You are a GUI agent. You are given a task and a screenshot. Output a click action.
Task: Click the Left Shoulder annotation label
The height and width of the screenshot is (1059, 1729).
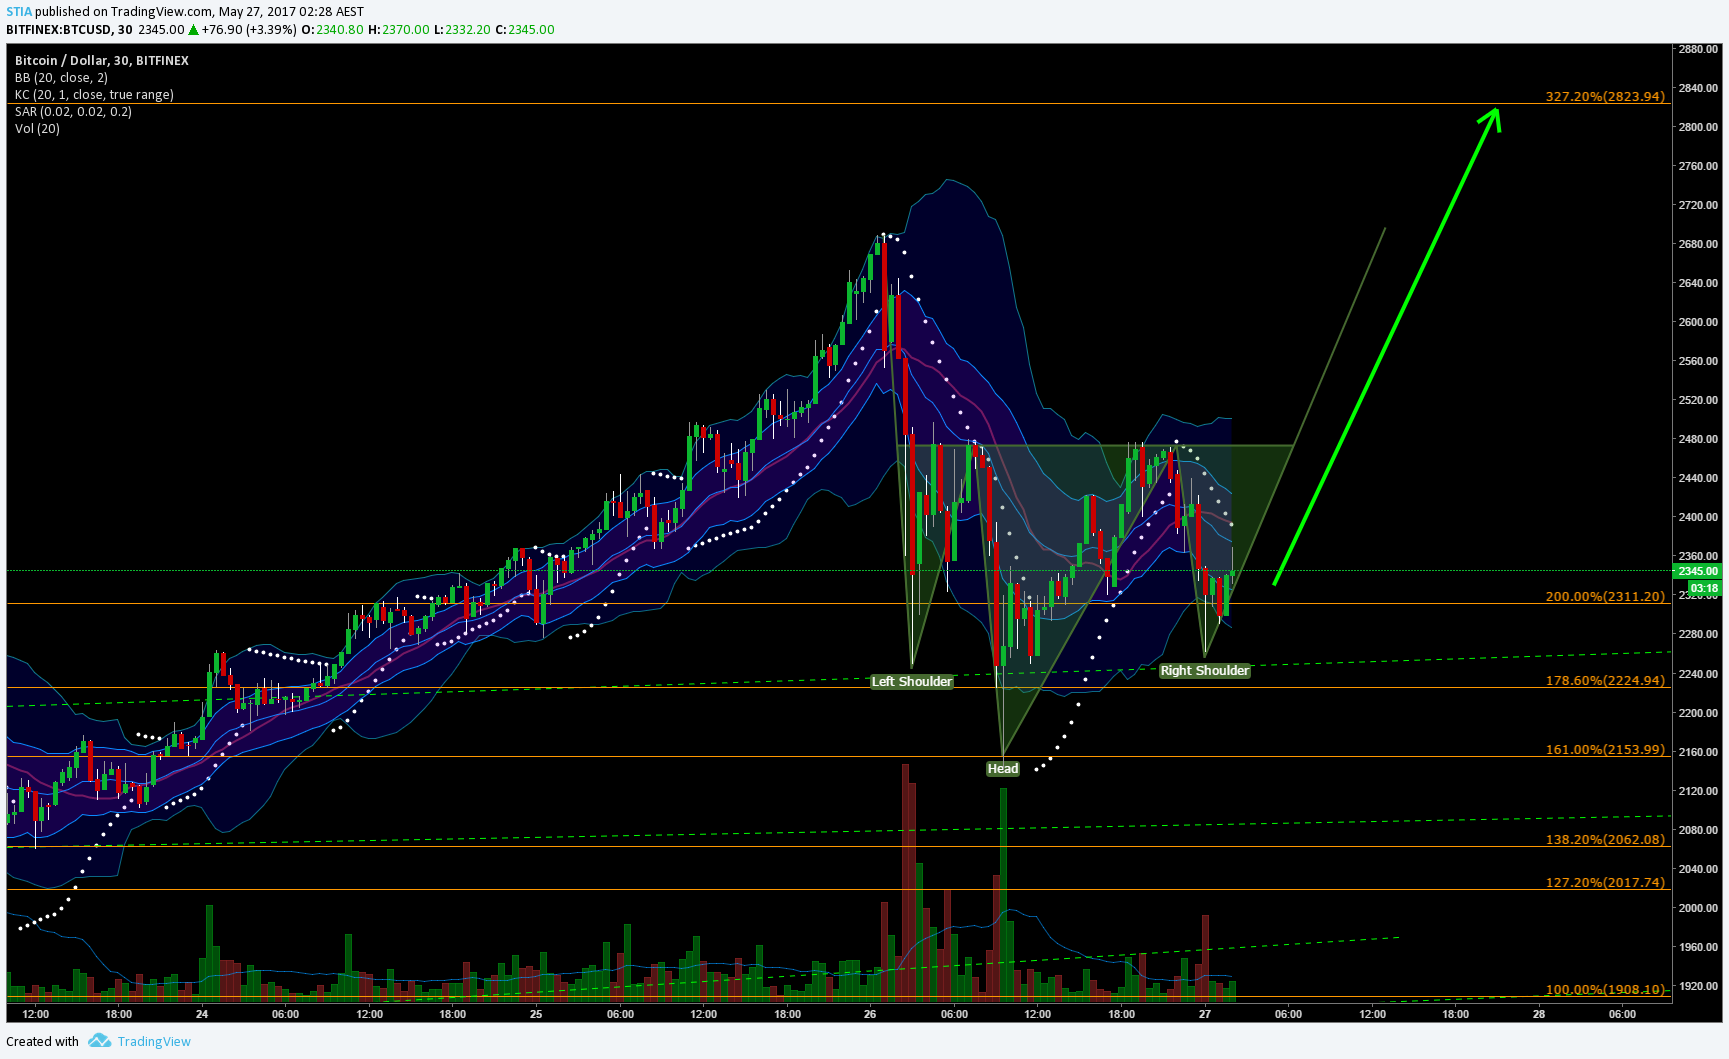click(x=912, y=682)
